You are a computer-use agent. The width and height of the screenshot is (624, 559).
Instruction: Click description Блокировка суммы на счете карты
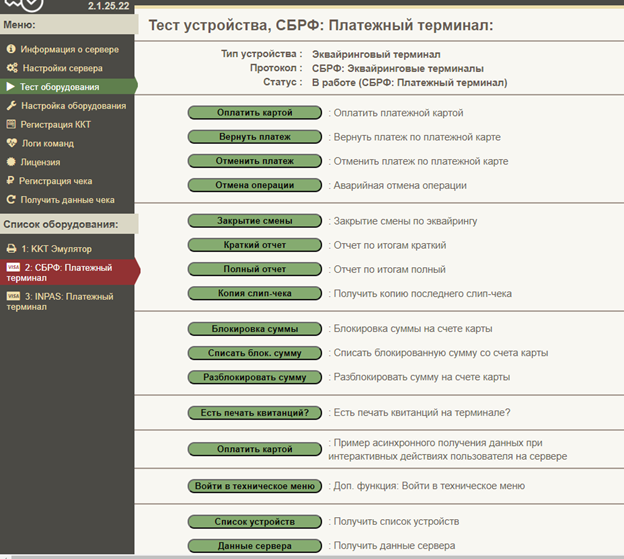(413, 329)
